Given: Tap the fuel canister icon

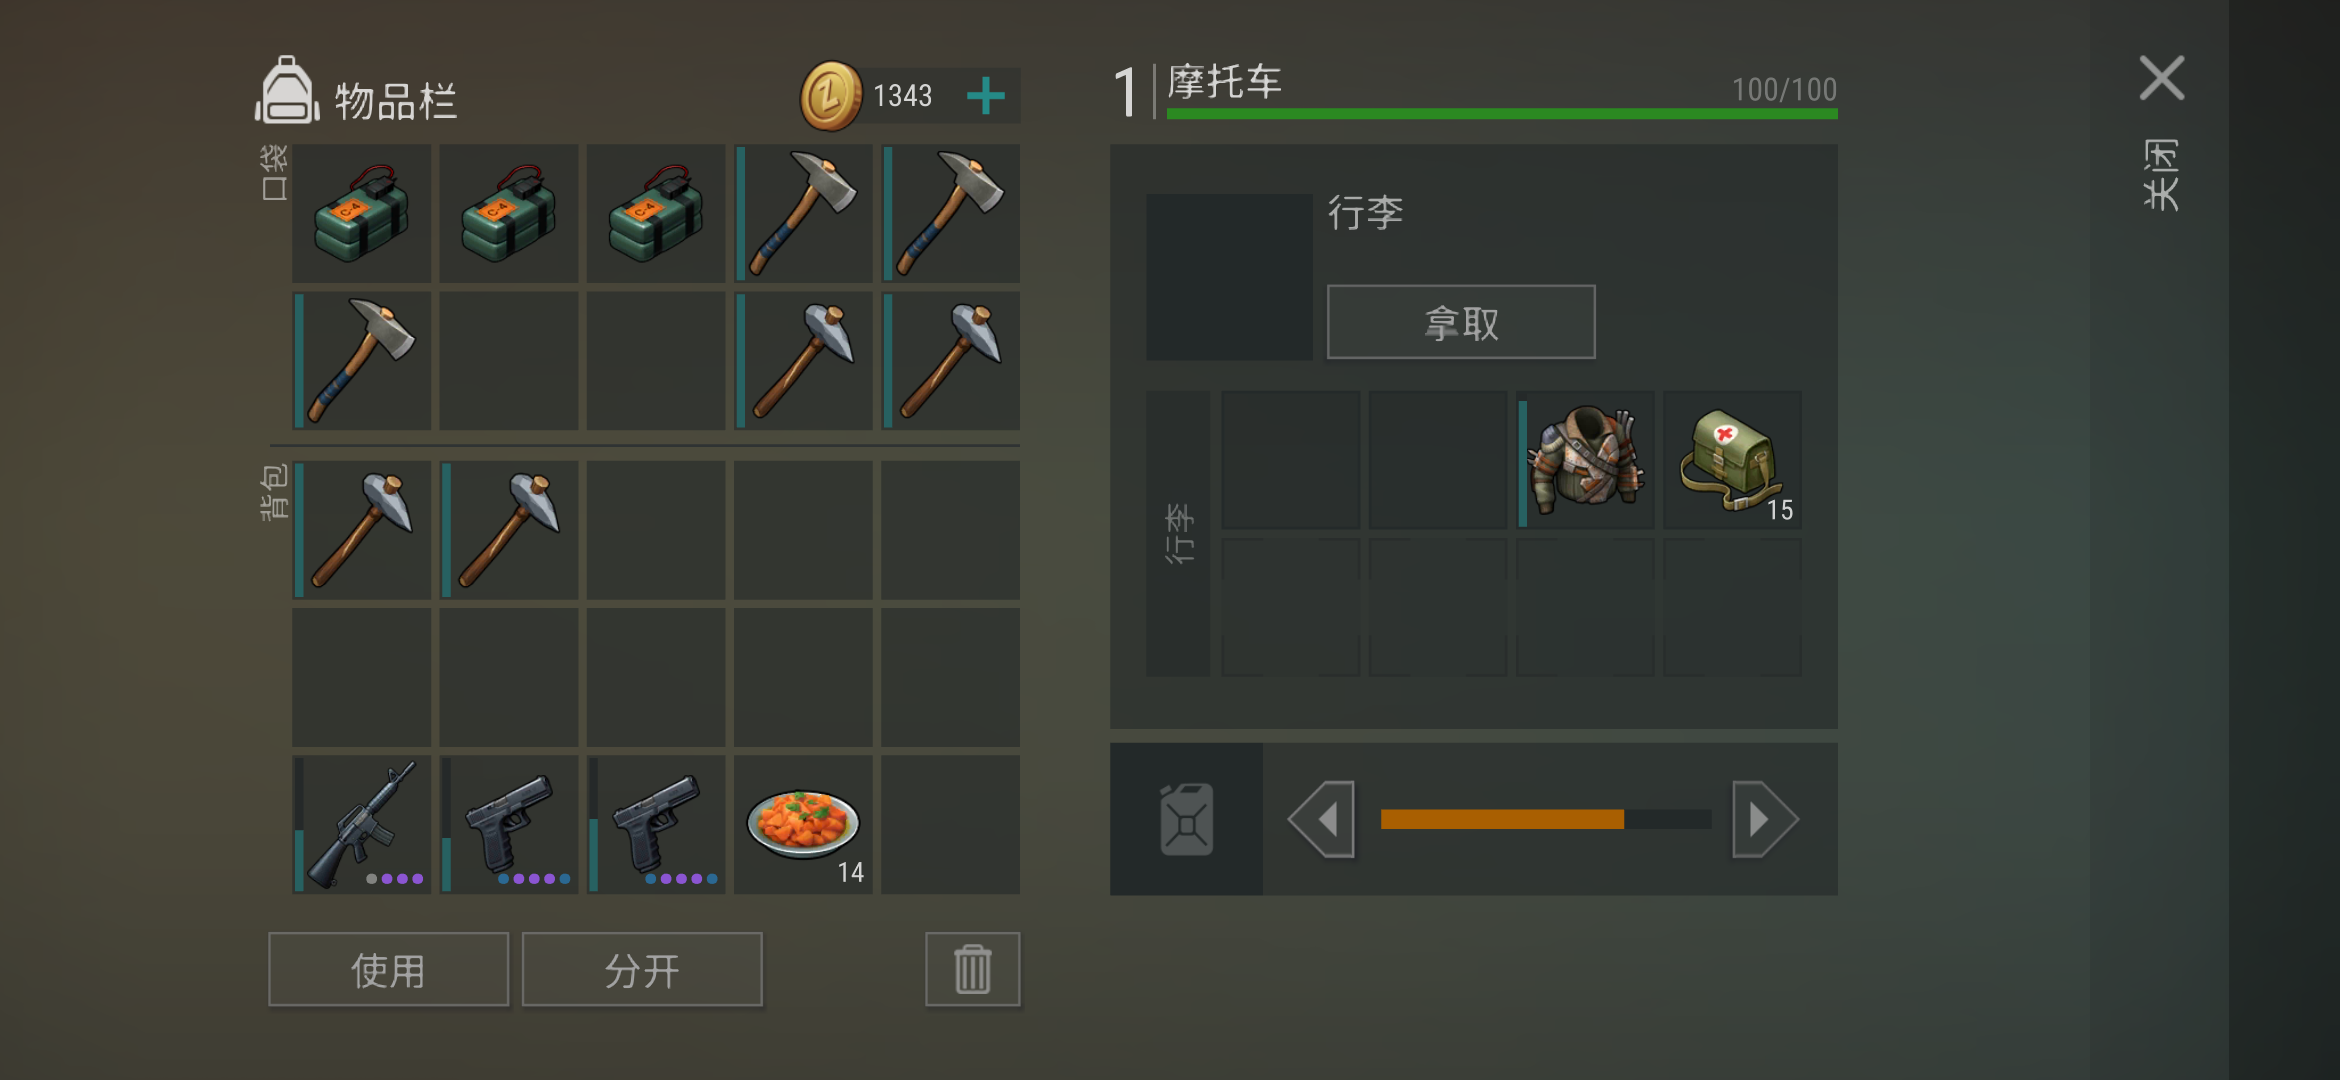Looking at the screenshot, I should tap(1186, 819).
